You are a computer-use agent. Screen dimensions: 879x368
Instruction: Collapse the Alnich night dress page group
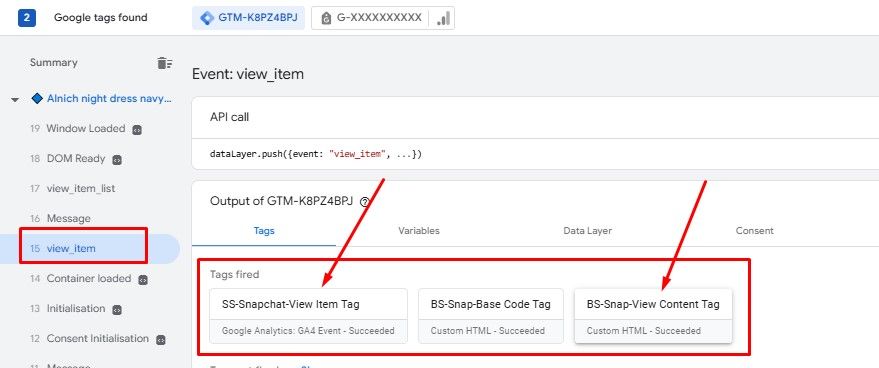tap(15, 99)
